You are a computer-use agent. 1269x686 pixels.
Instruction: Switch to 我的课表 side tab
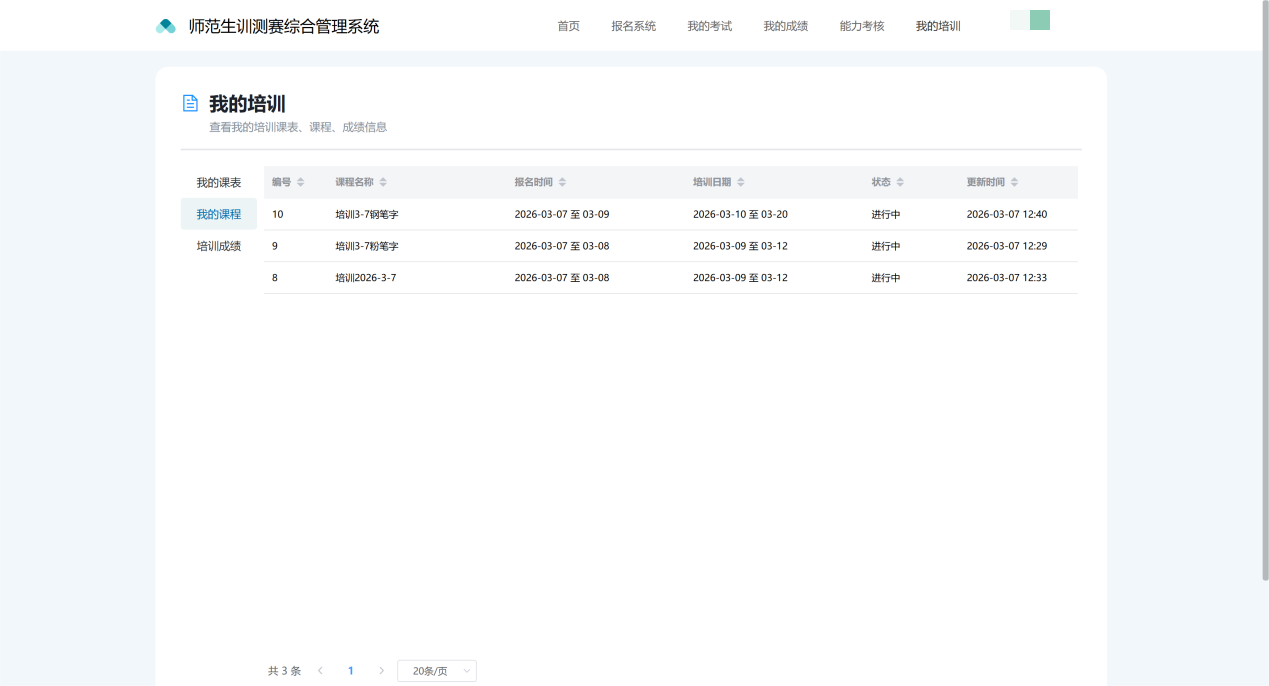click(x=219, y=183)
